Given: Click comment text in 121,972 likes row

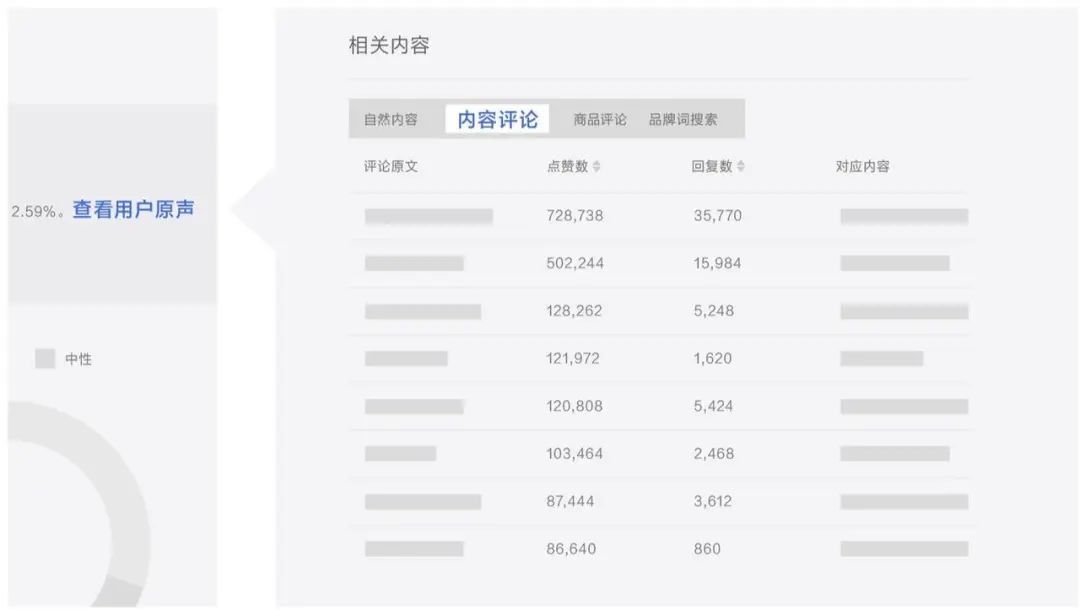Looking at the screenshot, I should (x=406, y=358).
